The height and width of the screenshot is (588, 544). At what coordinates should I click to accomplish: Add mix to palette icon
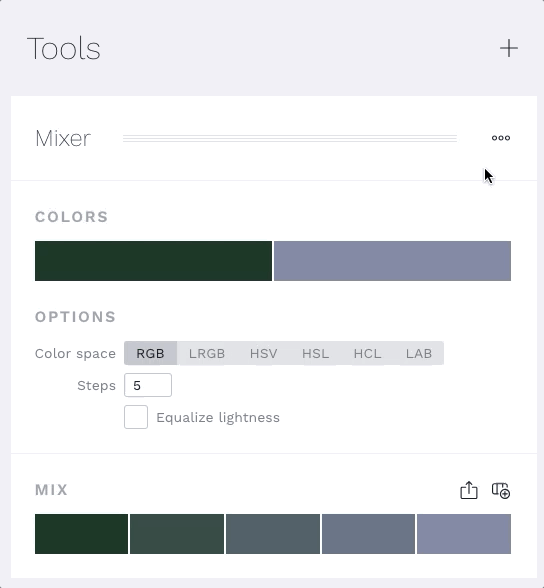tap(501, 490)
